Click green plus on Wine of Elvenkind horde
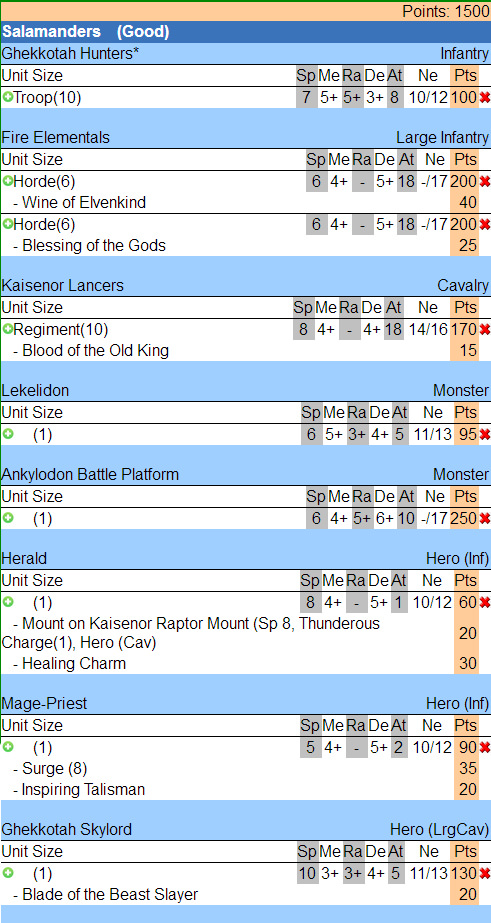Screen dimensions: 491x923 click(7, 181)
